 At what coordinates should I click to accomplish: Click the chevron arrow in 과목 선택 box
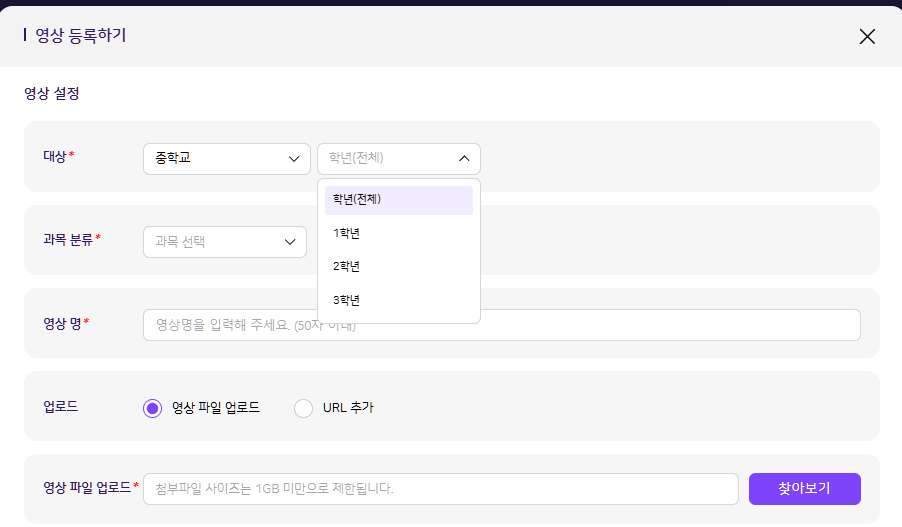click(290, 241)
